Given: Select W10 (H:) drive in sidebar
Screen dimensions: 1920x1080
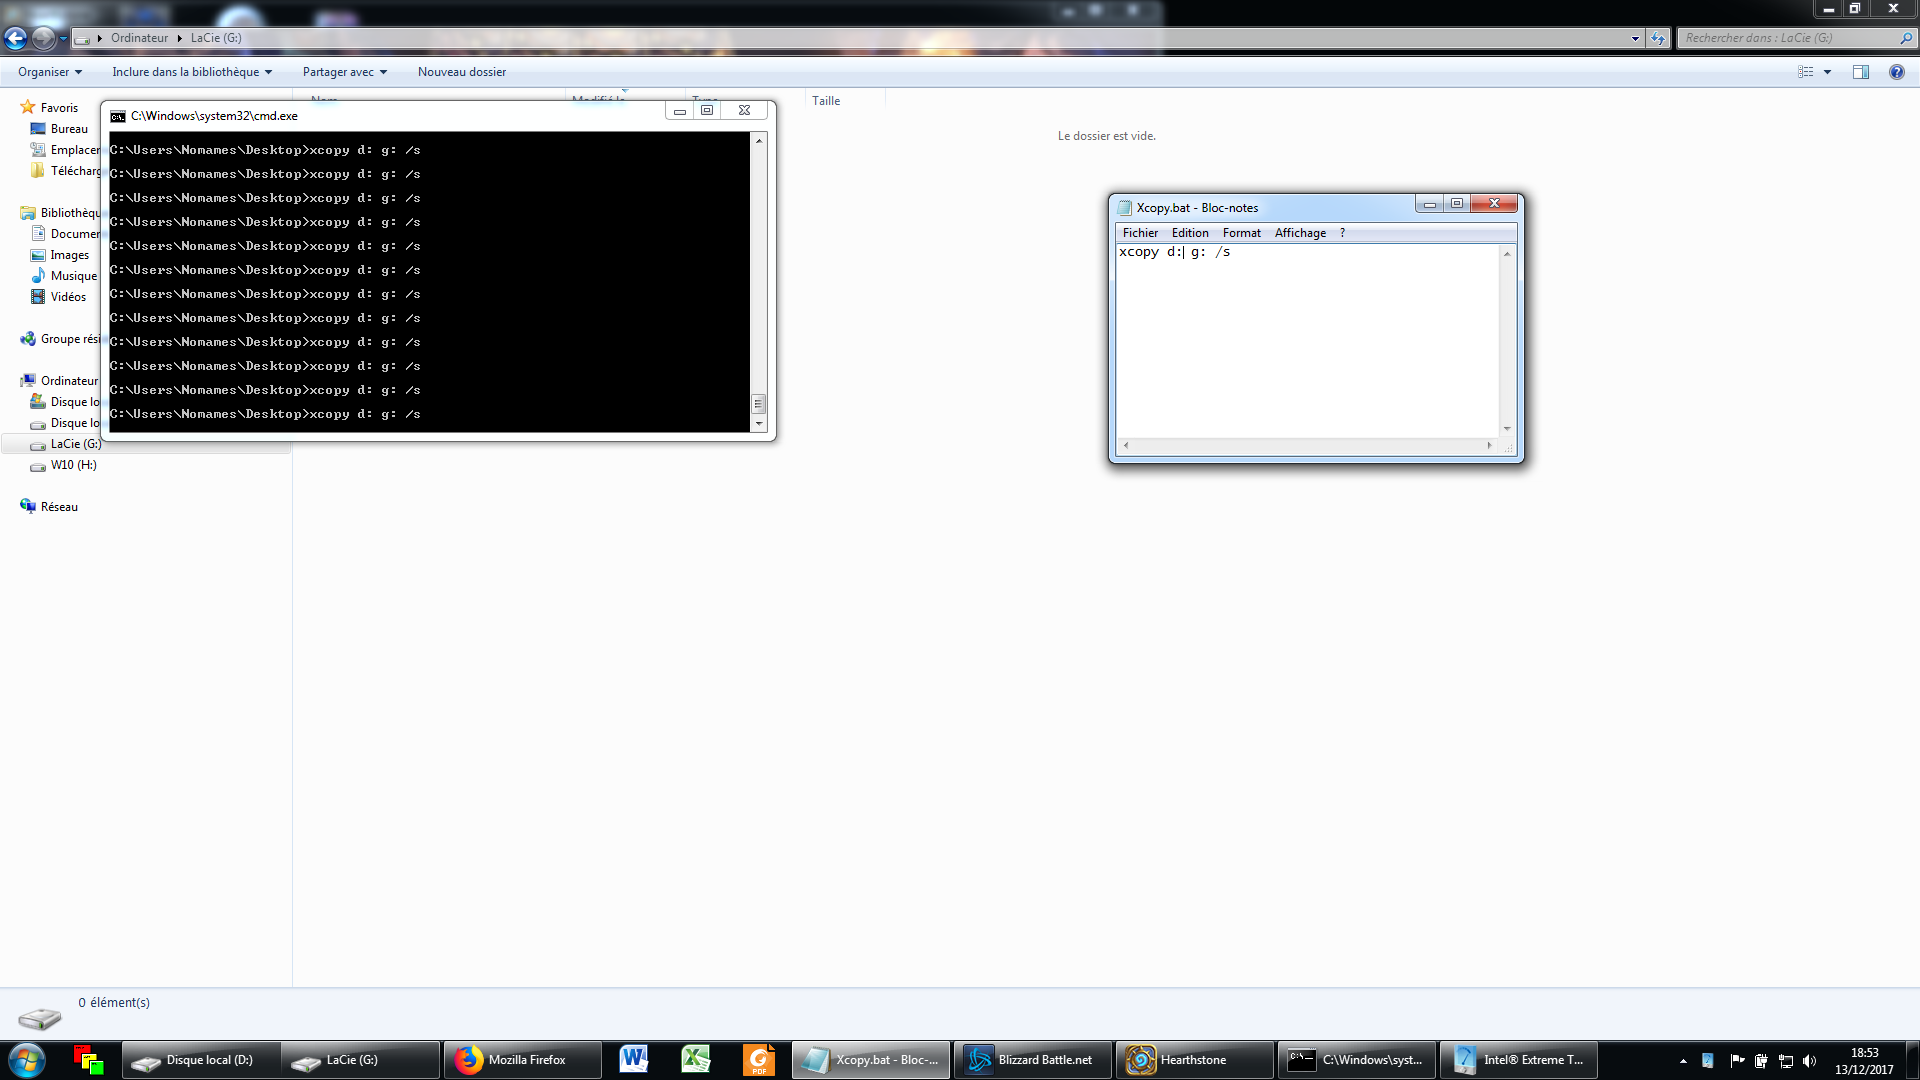Looking at the screenshot, I should pyautogui.click(x=73, y=465).
